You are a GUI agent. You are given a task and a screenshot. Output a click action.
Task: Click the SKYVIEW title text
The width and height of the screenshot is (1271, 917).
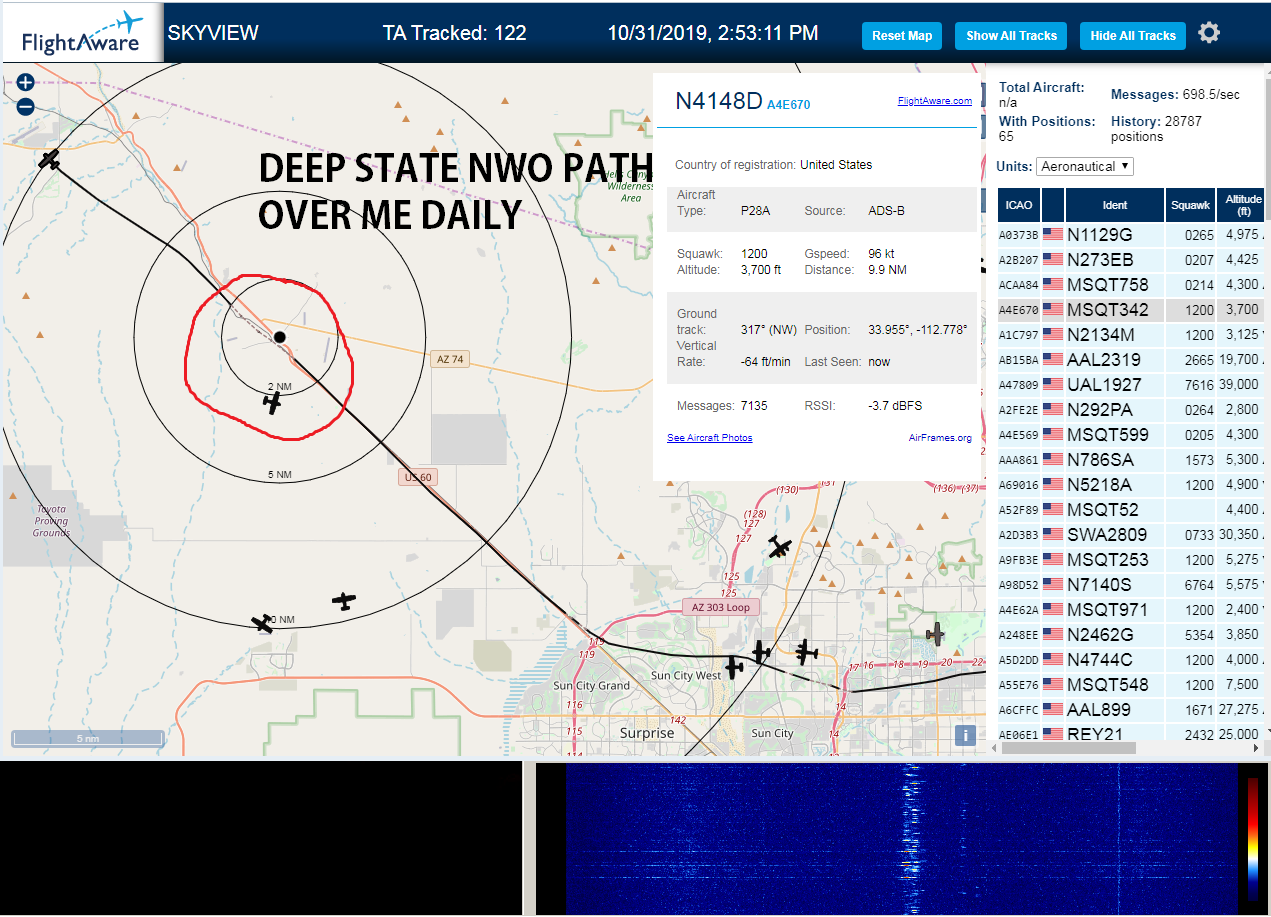[x=213, y=33]
